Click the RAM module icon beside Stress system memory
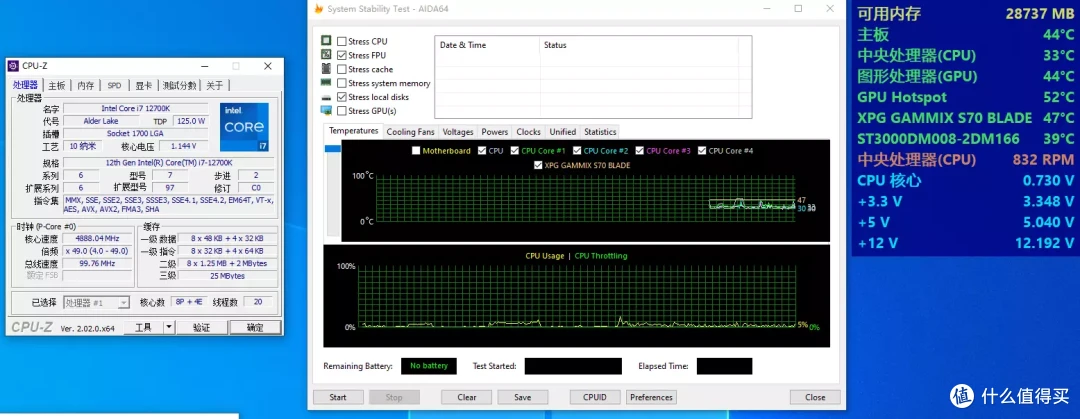 [326, 83]
